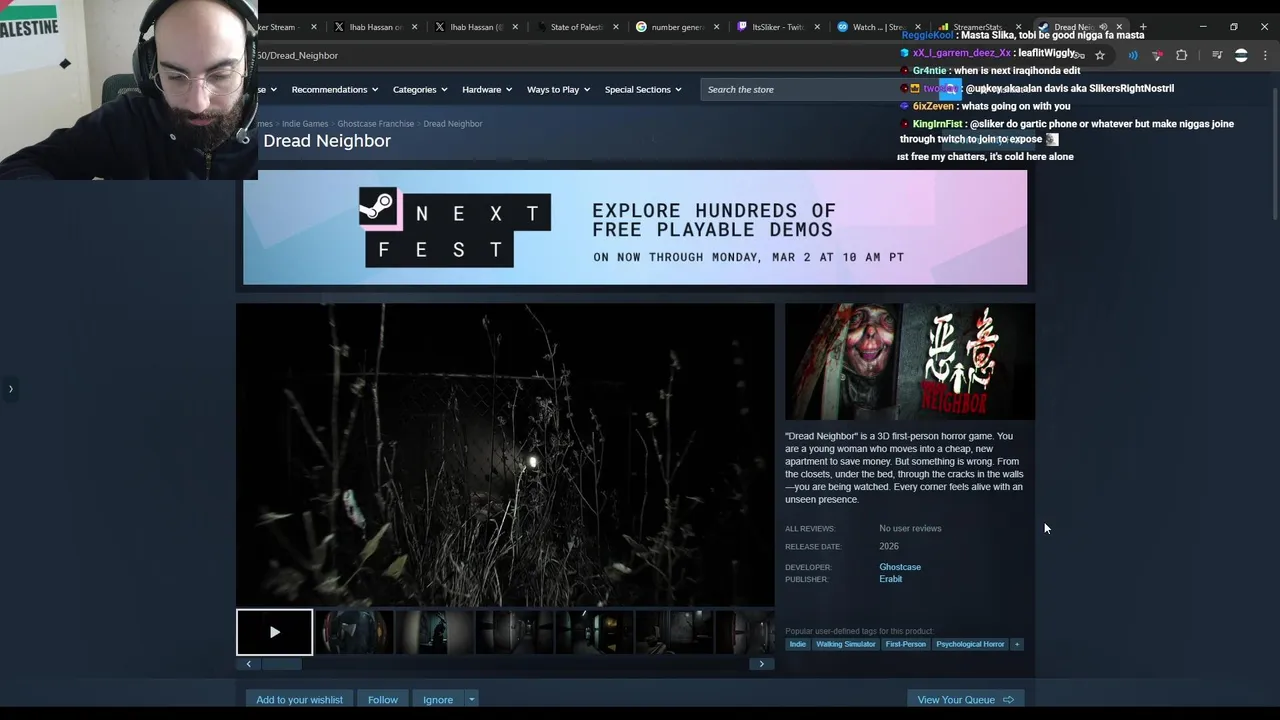This screenshot has height=720, width=1280.
Task: Switch to second Ihab Hassan X tab
Action: tap(476, 27)
